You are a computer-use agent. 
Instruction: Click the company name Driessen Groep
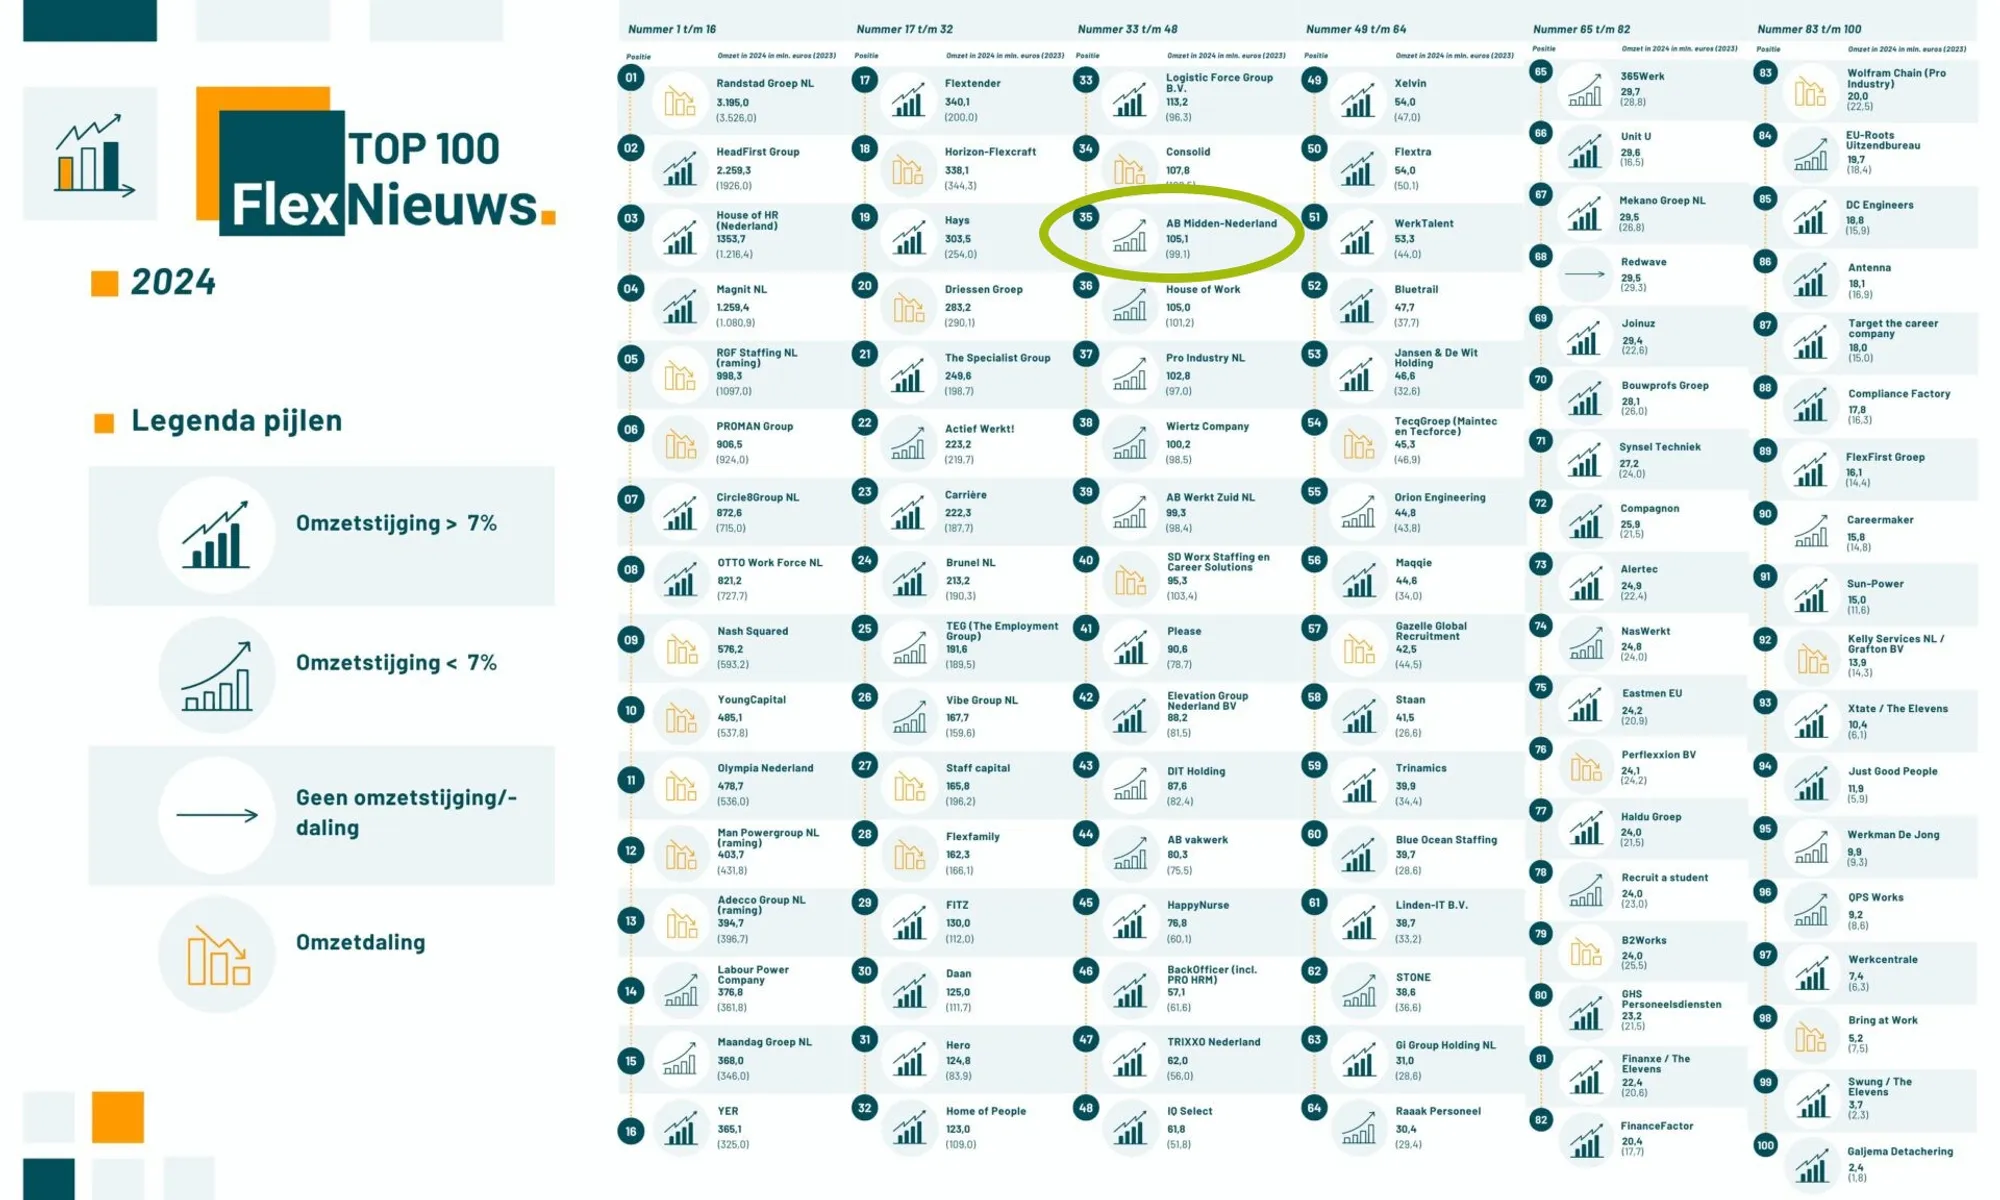[x=984, y=289]
